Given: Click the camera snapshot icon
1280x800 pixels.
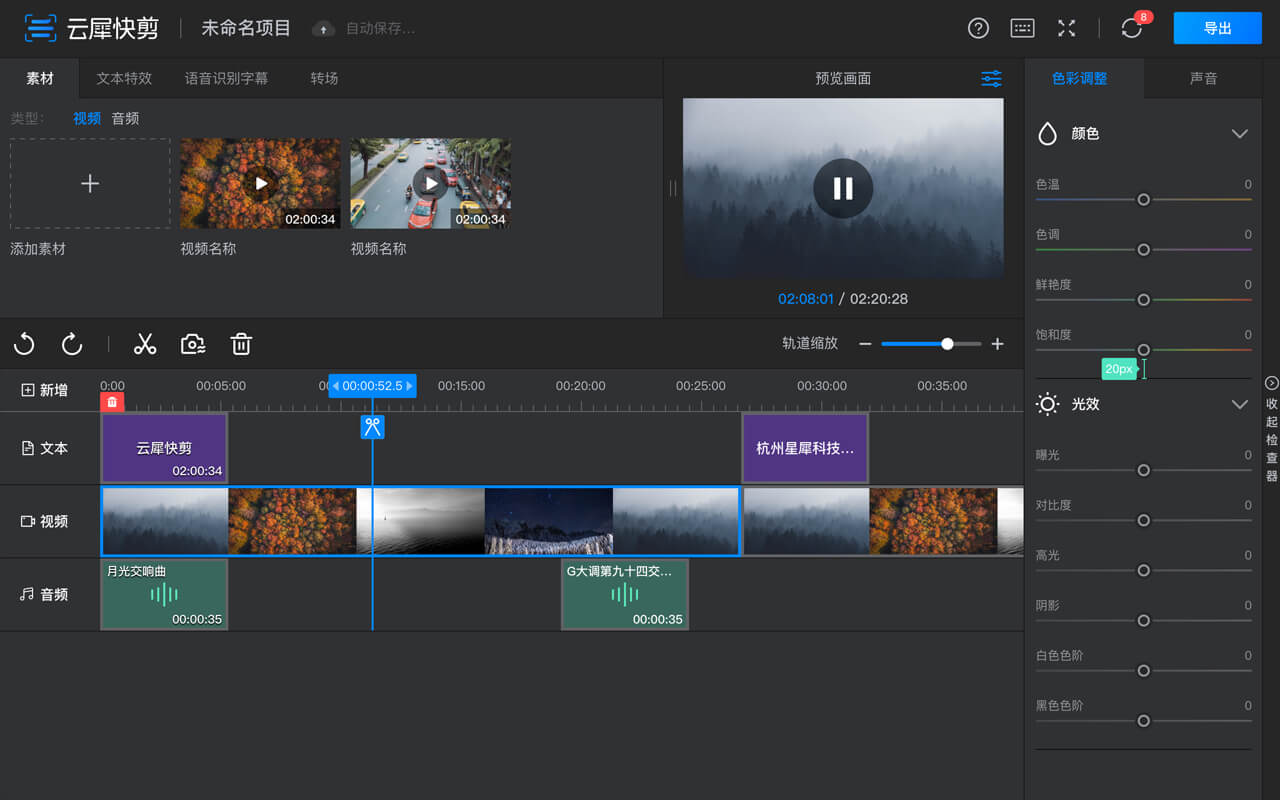Looking at the screenshot, I should click(193, 345).
